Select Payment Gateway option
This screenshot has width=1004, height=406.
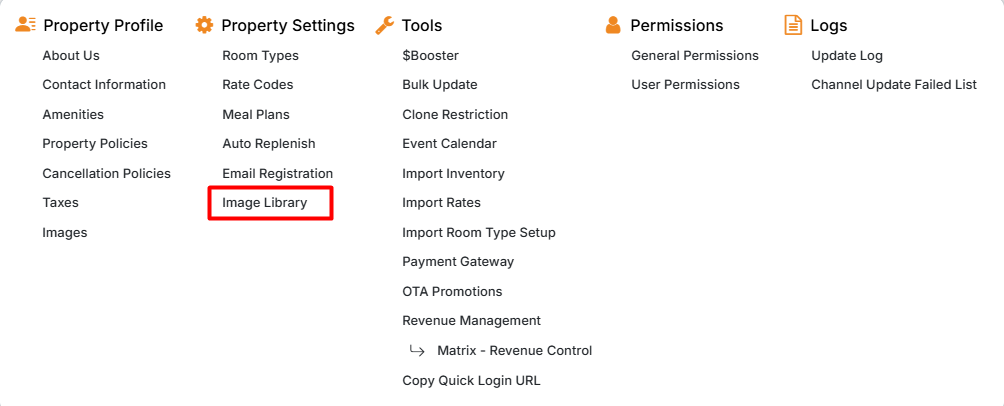458,262
